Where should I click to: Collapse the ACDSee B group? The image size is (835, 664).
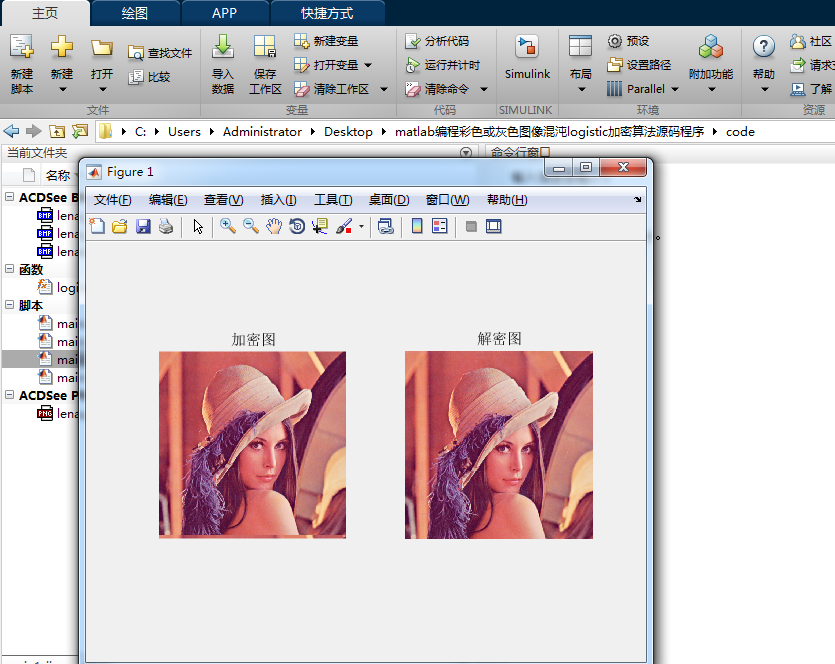[x=10, y=196]
